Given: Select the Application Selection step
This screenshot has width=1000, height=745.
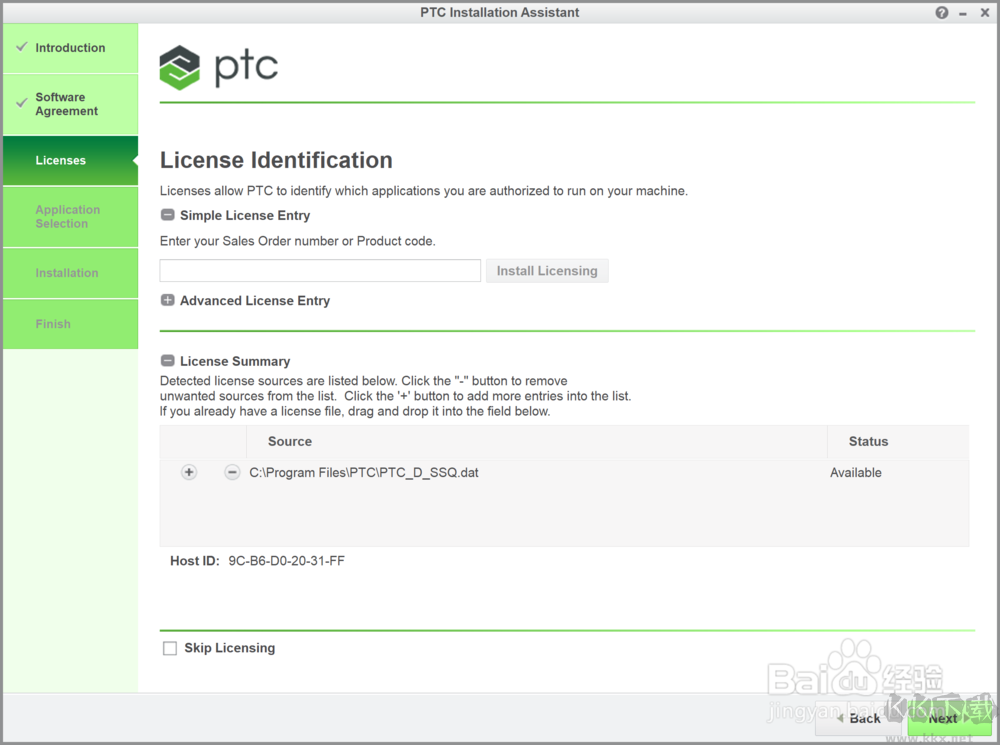Looking at the screenshot, I should pyautogui.click(x=71, y=217).
